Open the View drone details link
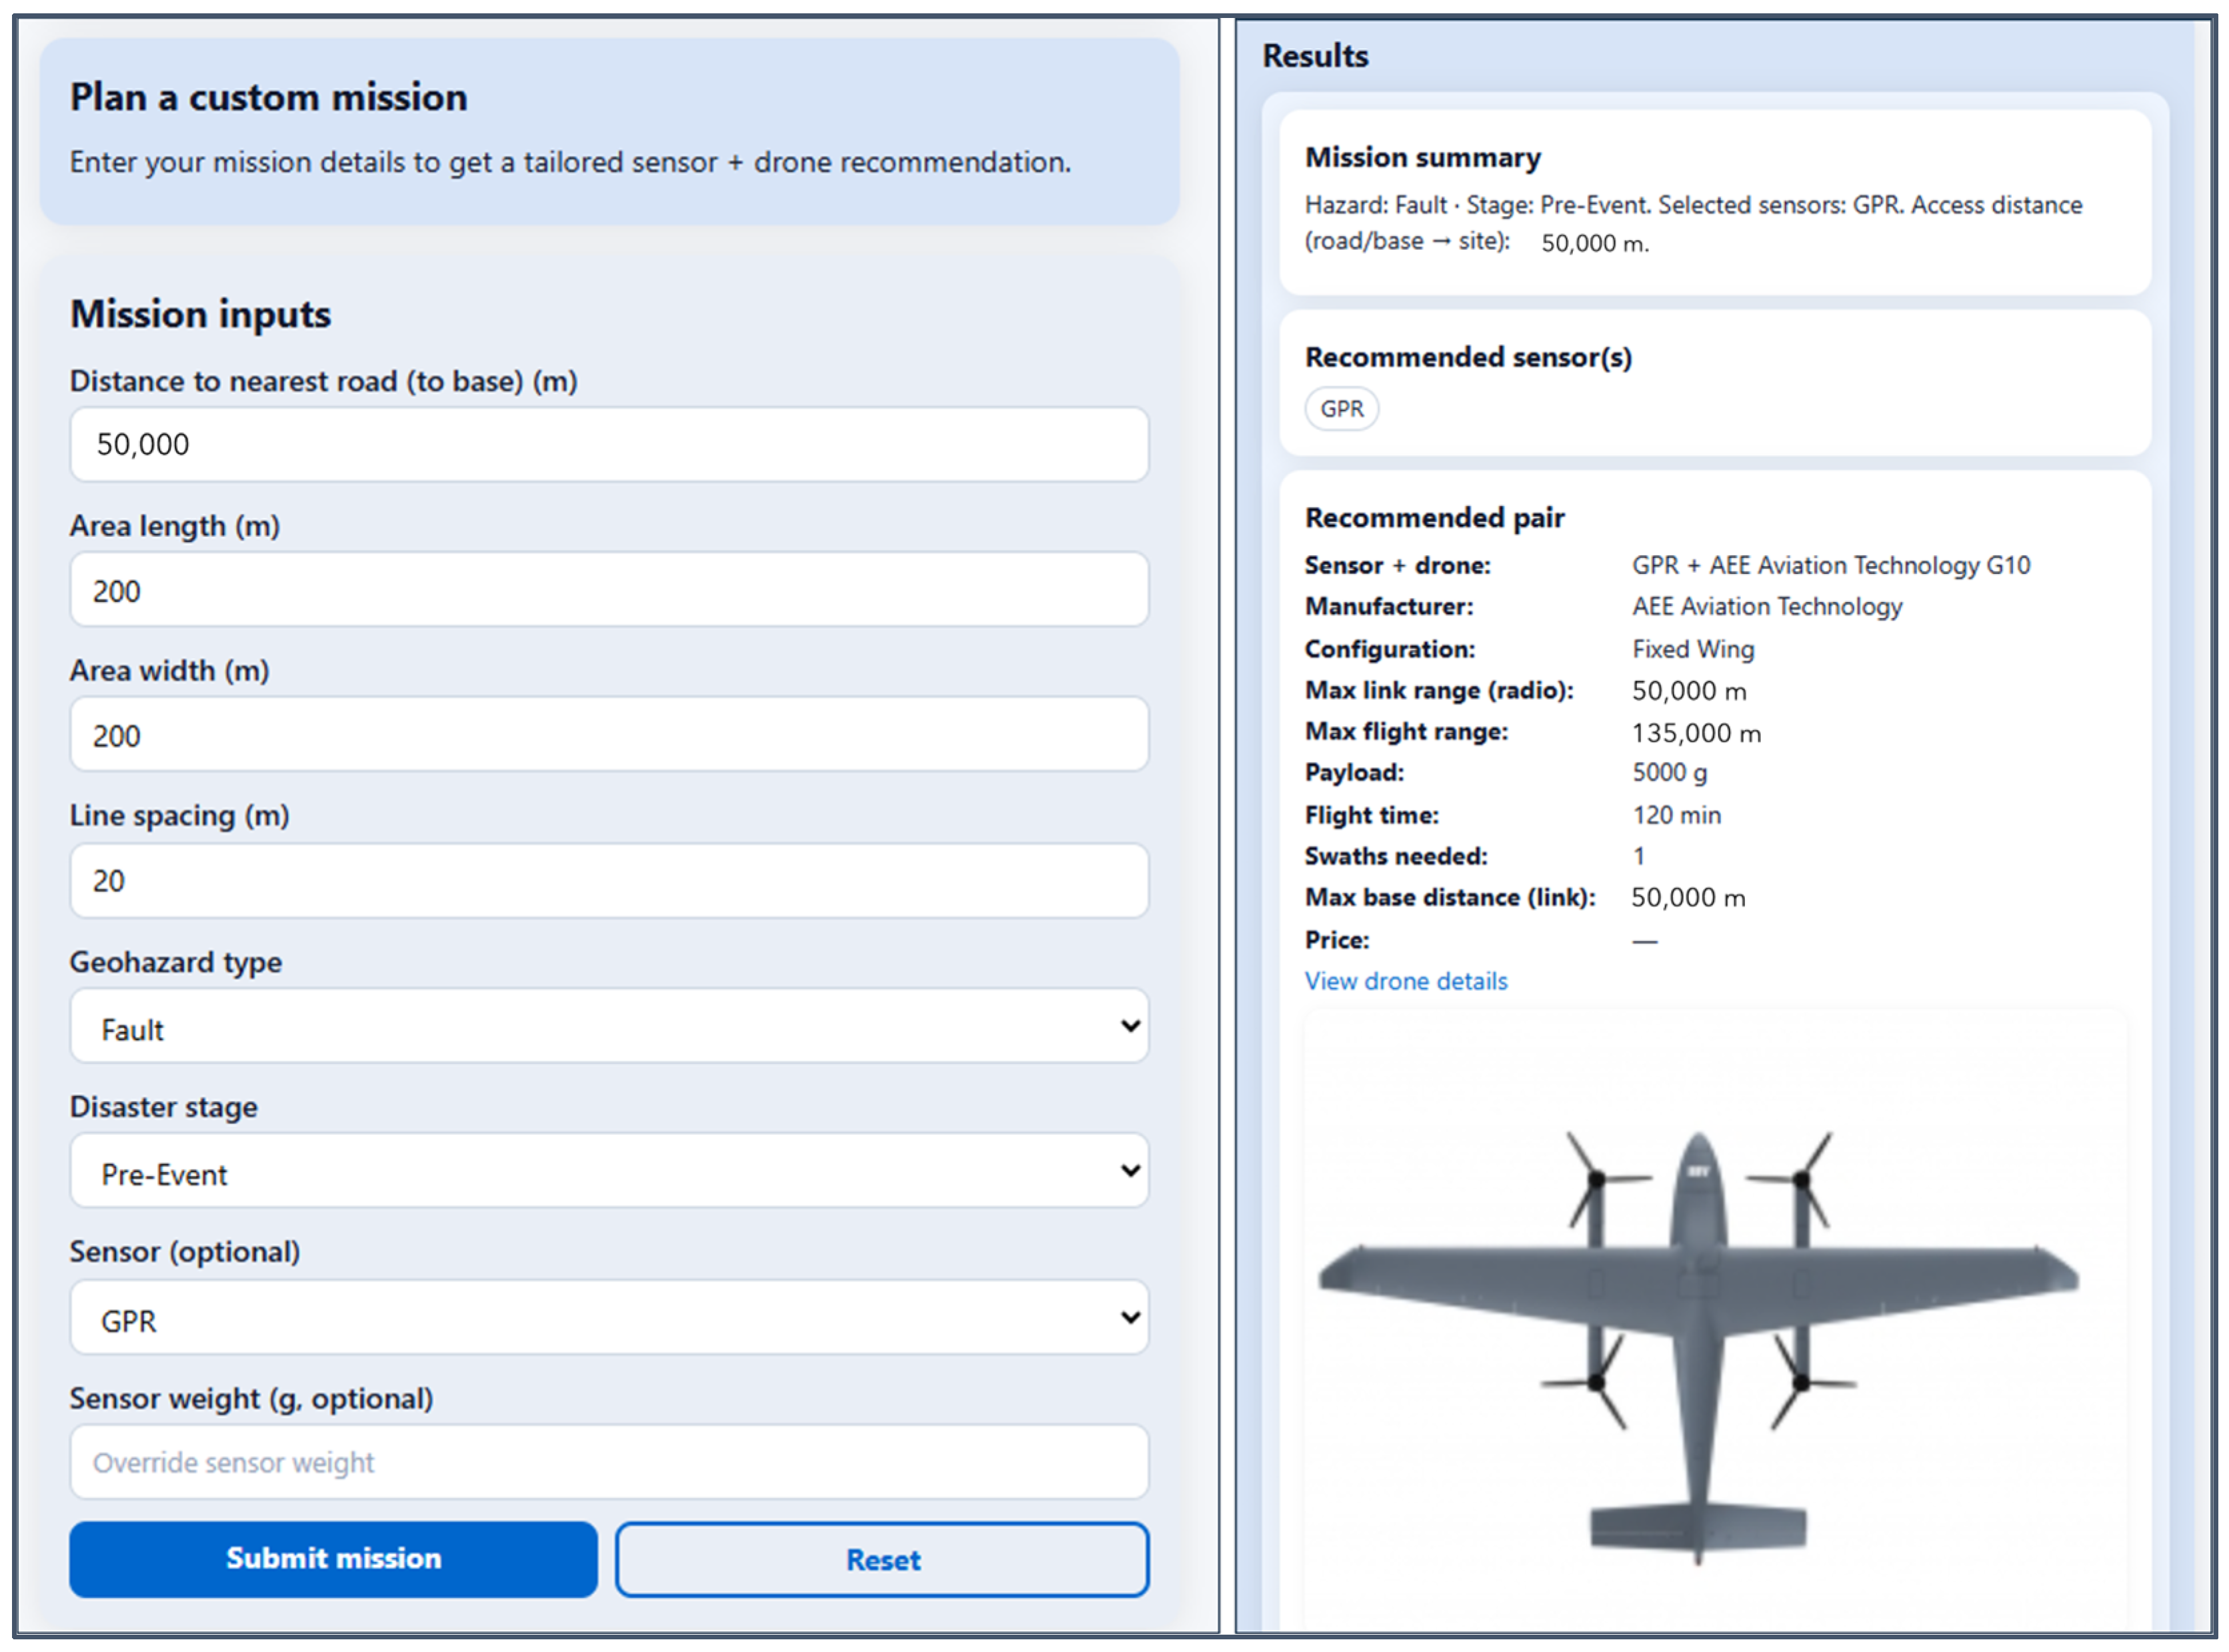The width and height of the screenshot is (2229, 1652). point(1405,981)
